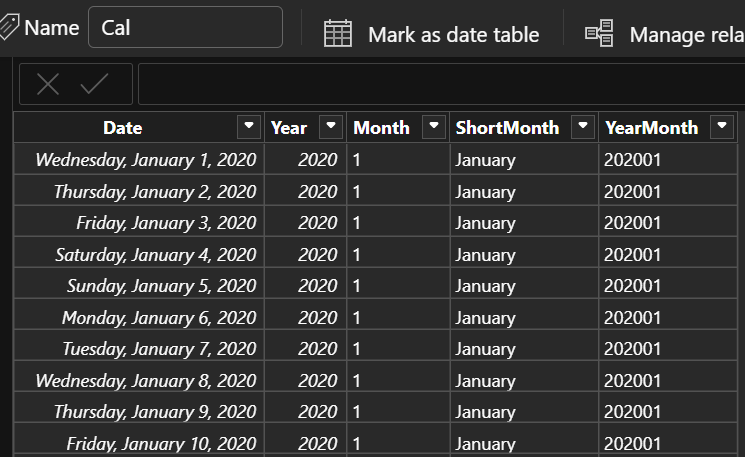The width and height of the screenshot is (745, 457).
Task: Open the Month column filter dropdown
Action: pyautogui.click(x=433, y=127)
